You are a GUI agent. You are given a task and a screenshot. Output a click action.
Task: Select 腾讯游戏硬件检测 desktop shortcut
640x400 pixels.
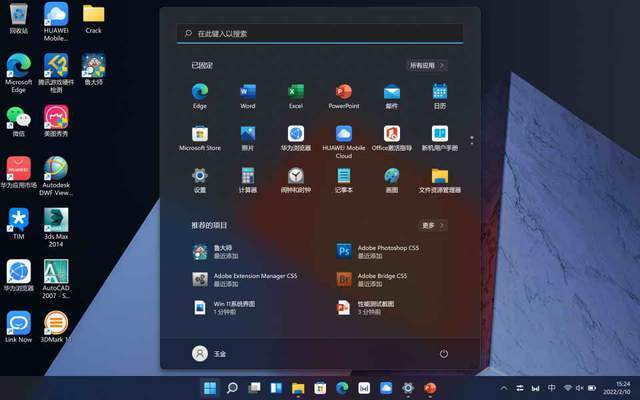tap(56, 73)
